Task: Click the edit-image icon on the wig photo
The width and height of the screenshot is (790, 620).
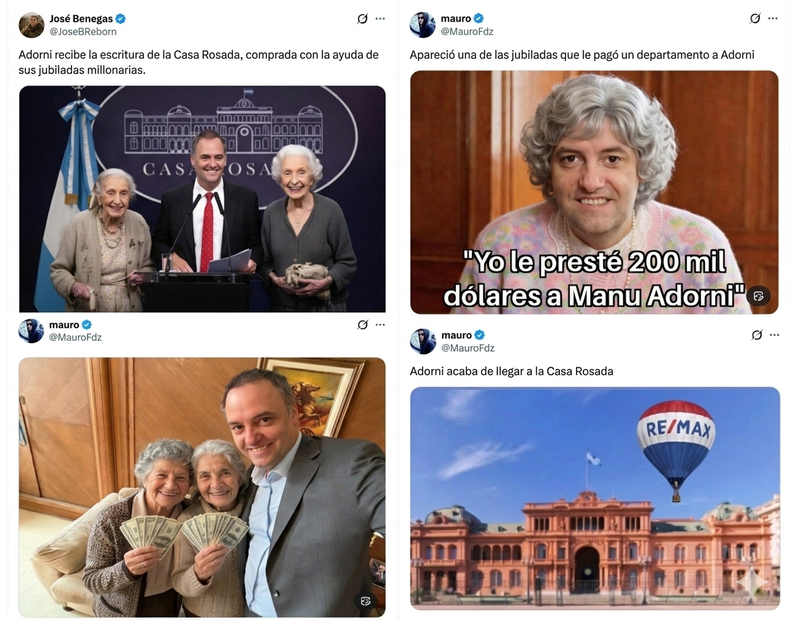Action: pyautogui.click(x=758, y=296)
